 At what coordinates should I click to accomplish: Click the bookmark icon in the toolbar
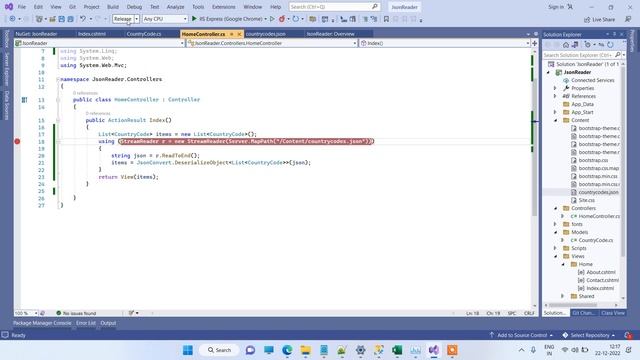click(386, 19)
